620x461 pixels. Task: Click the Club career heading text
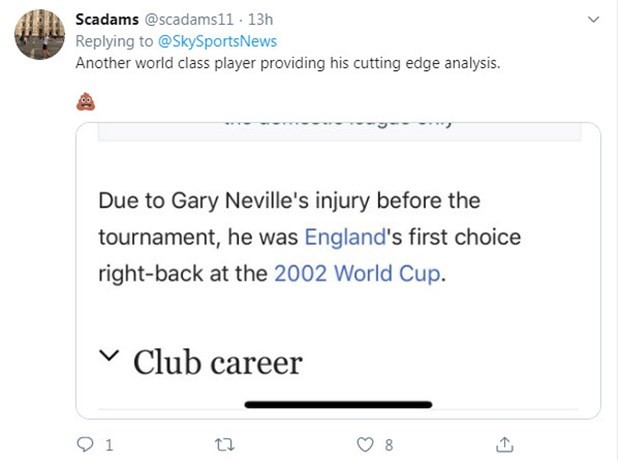[x=217, y=361]
